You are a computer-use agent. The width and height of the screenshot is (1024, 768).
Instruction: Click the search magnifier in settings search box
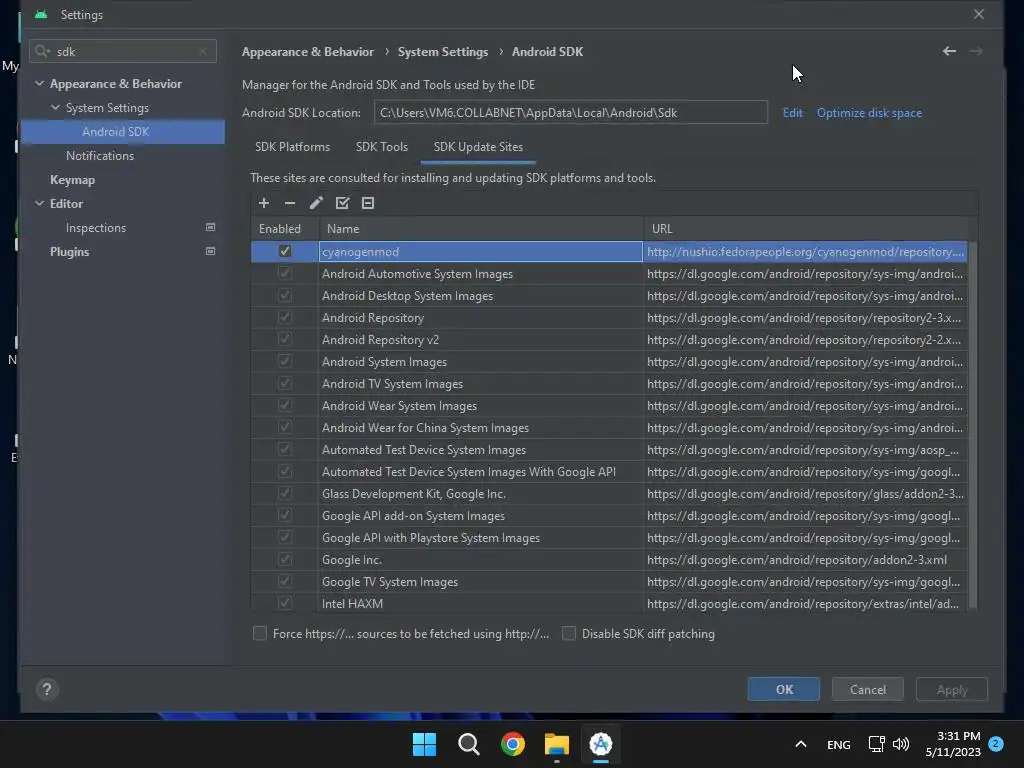click(x=42, y=51)
